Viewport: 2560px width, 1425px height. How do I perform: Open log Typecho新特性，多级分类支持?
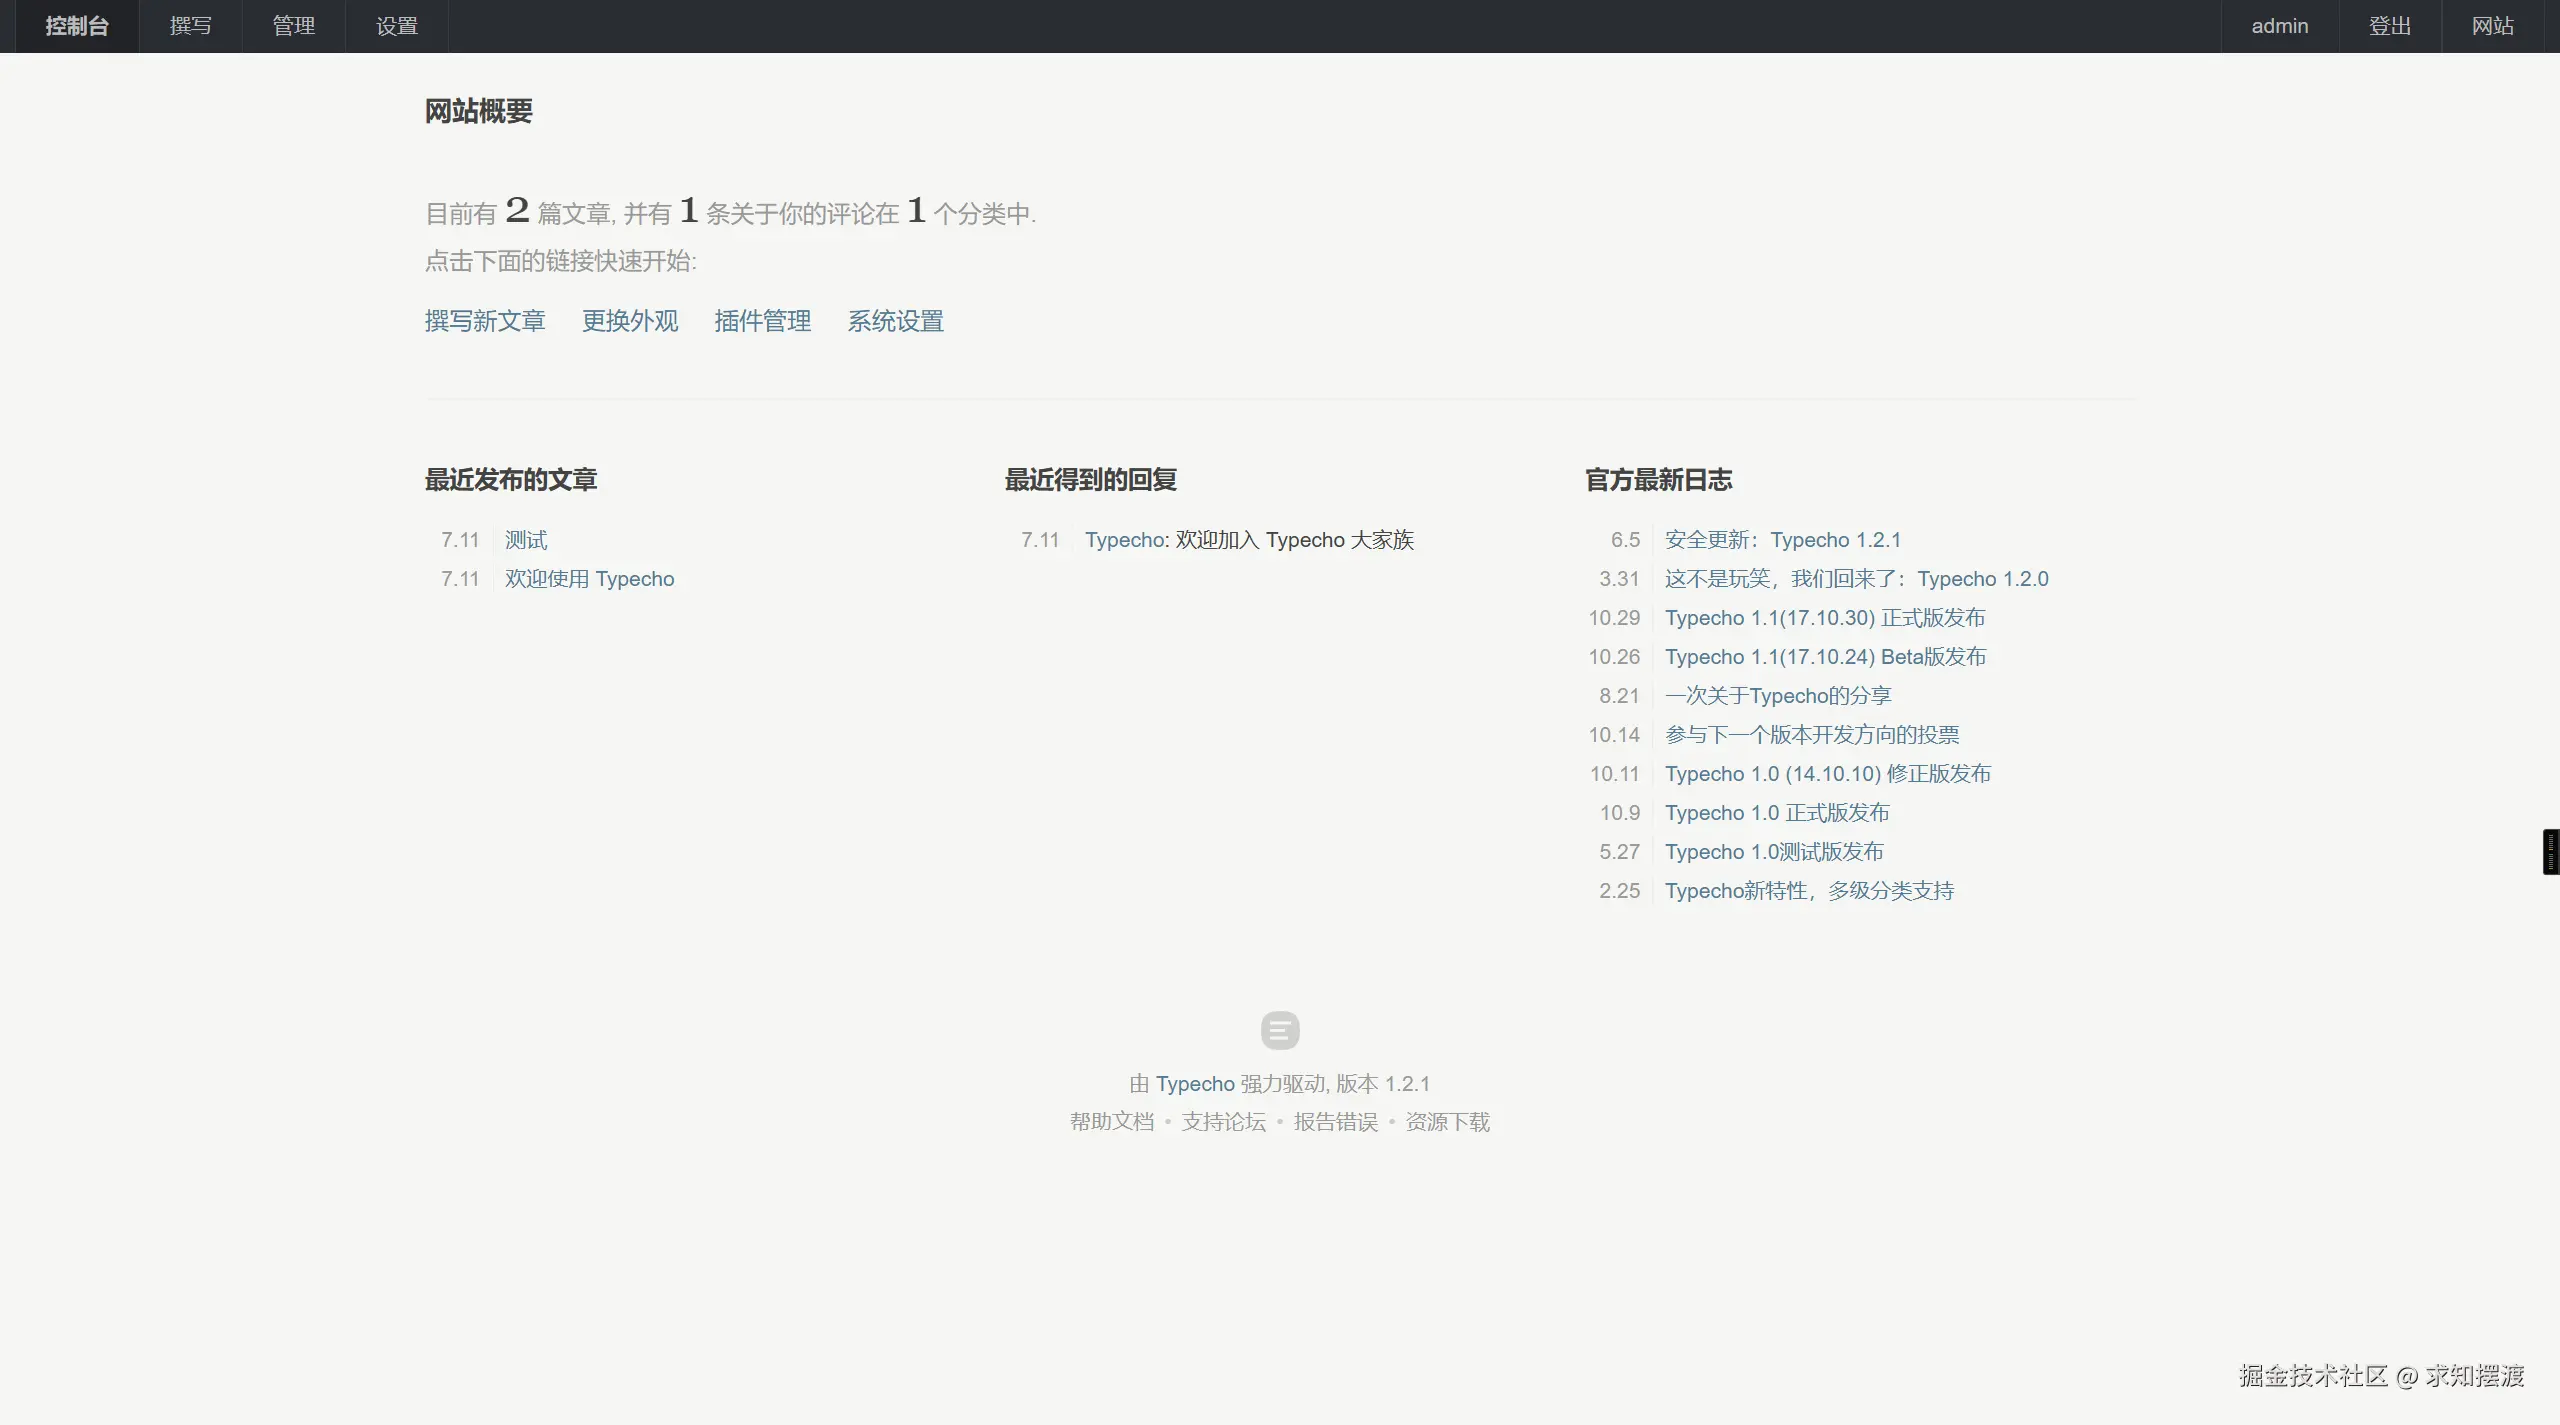pos(1809,891)
